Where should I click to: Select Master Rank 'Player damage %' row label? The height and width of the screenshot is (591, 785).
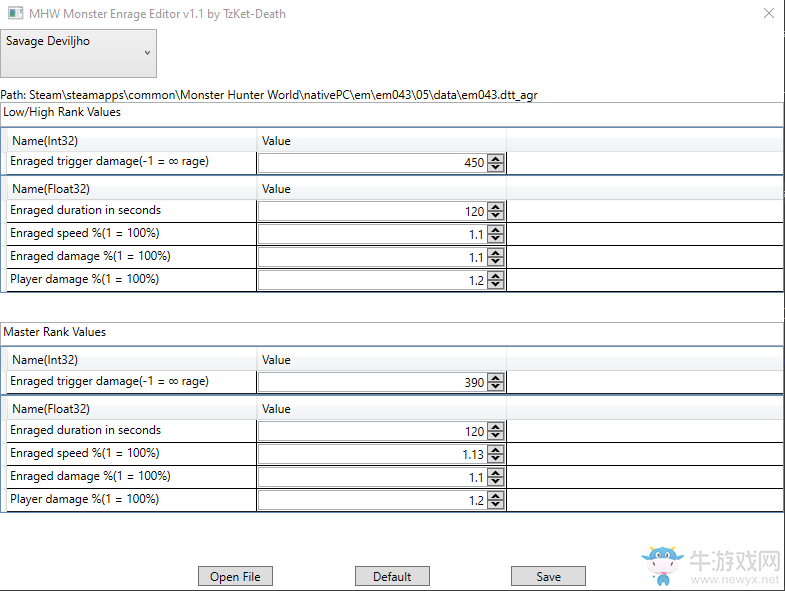tap(85, 499)
